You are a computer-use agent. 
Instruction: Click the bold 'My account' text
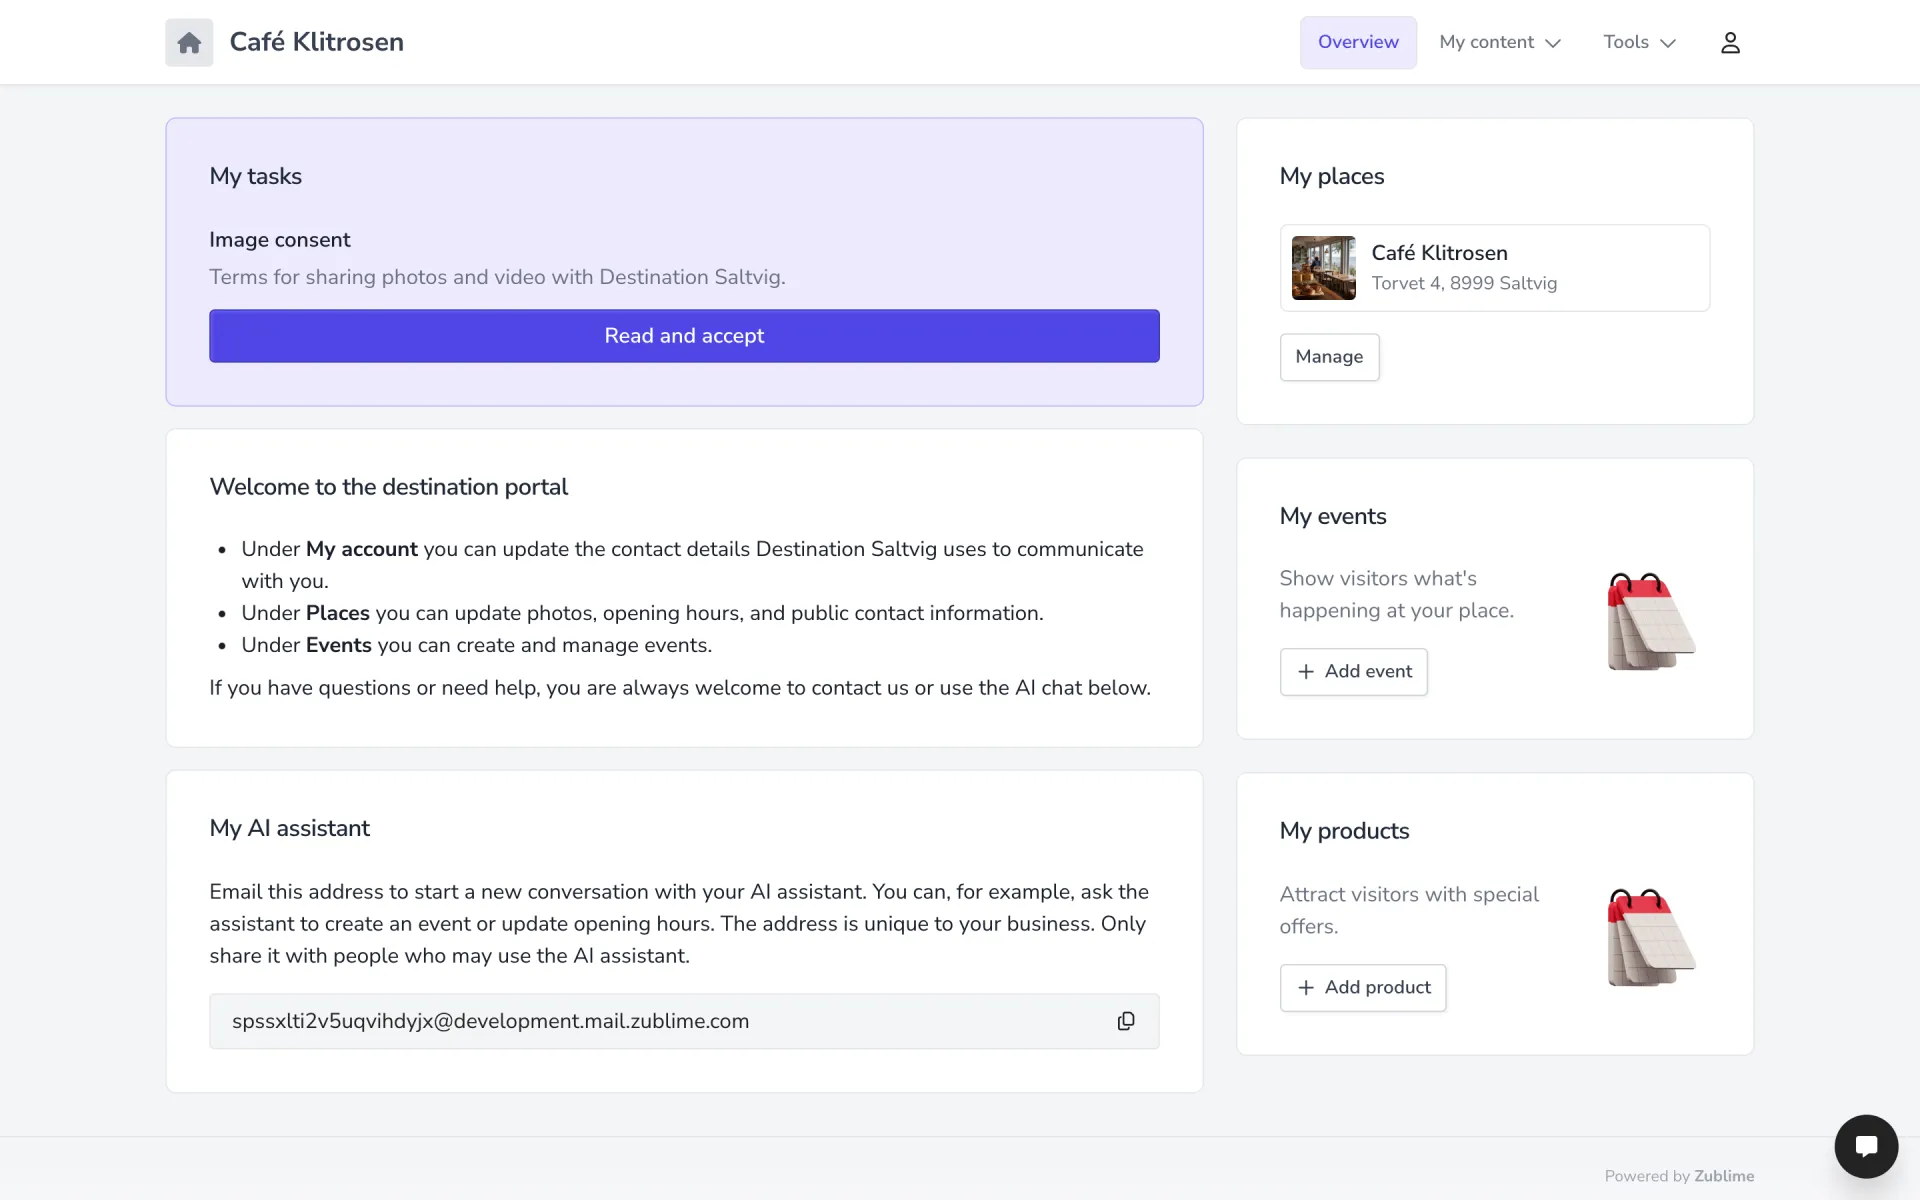(361, 549)
